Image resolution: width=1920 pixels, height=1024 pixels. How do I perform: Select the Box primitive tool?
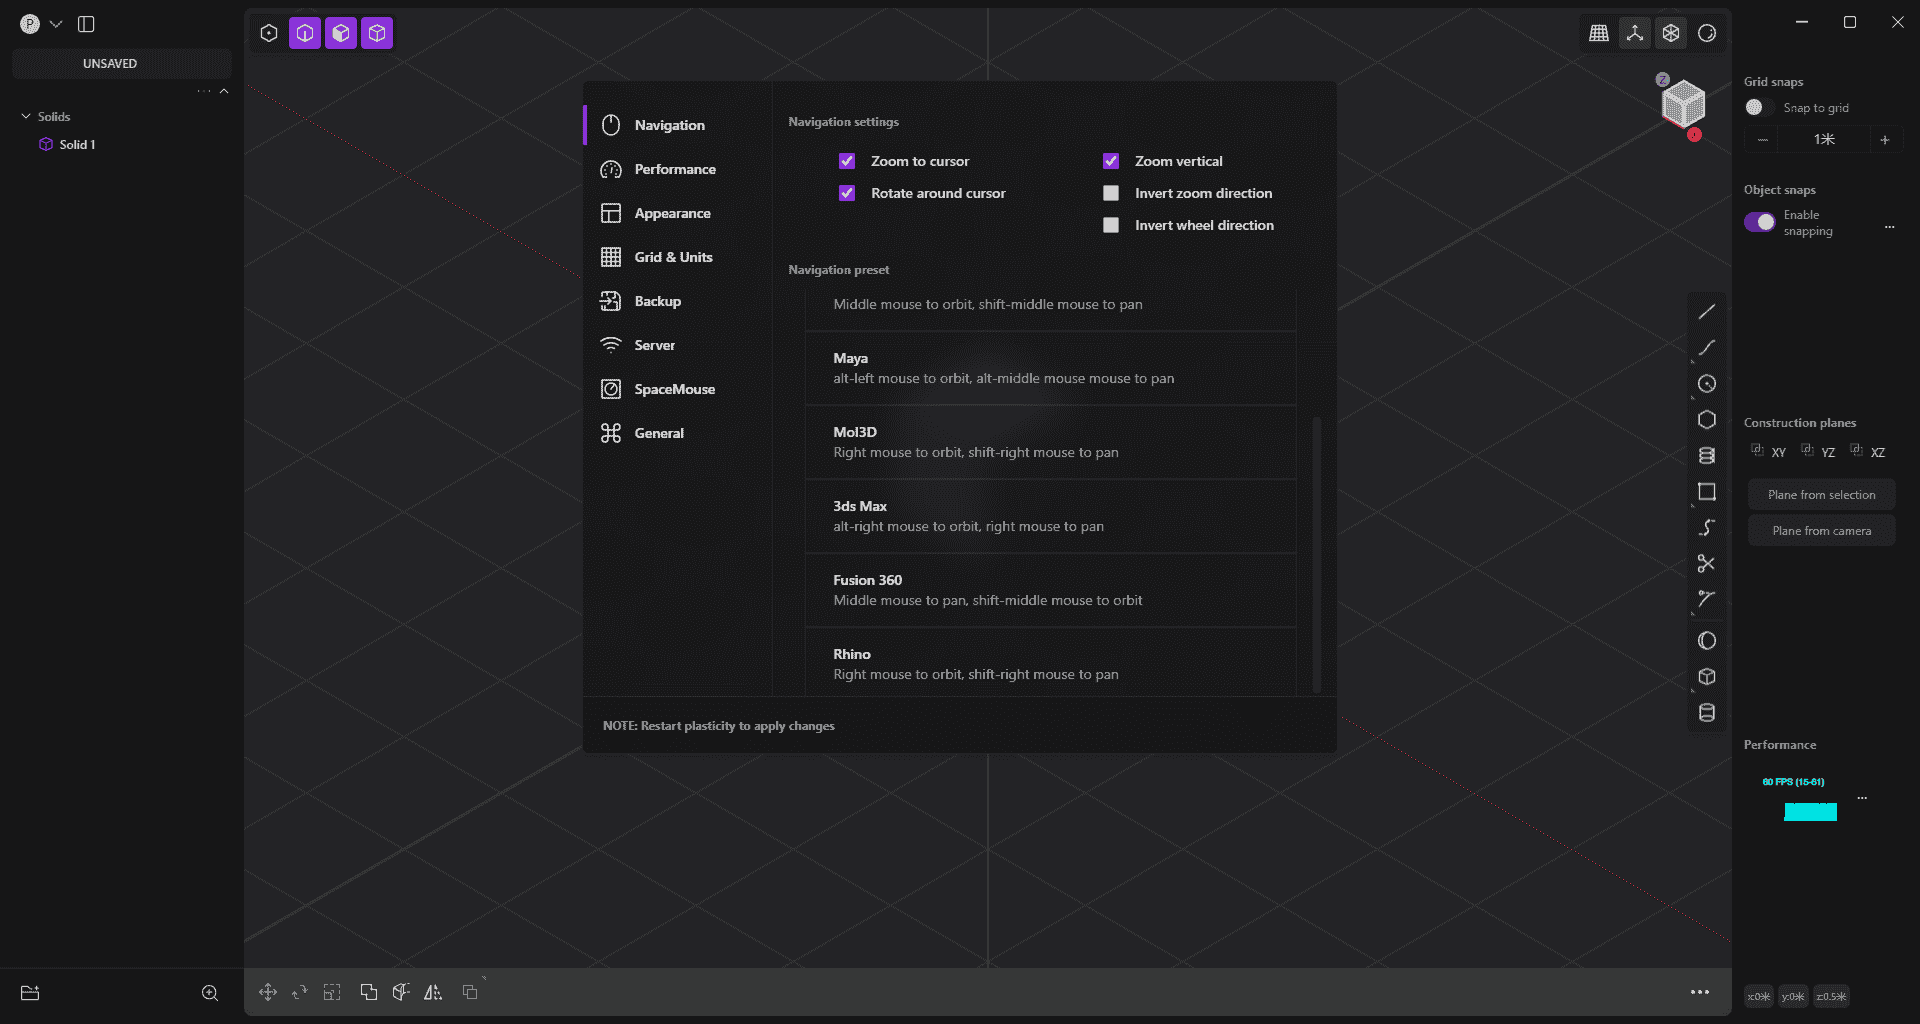click(x=1706, y=676)
